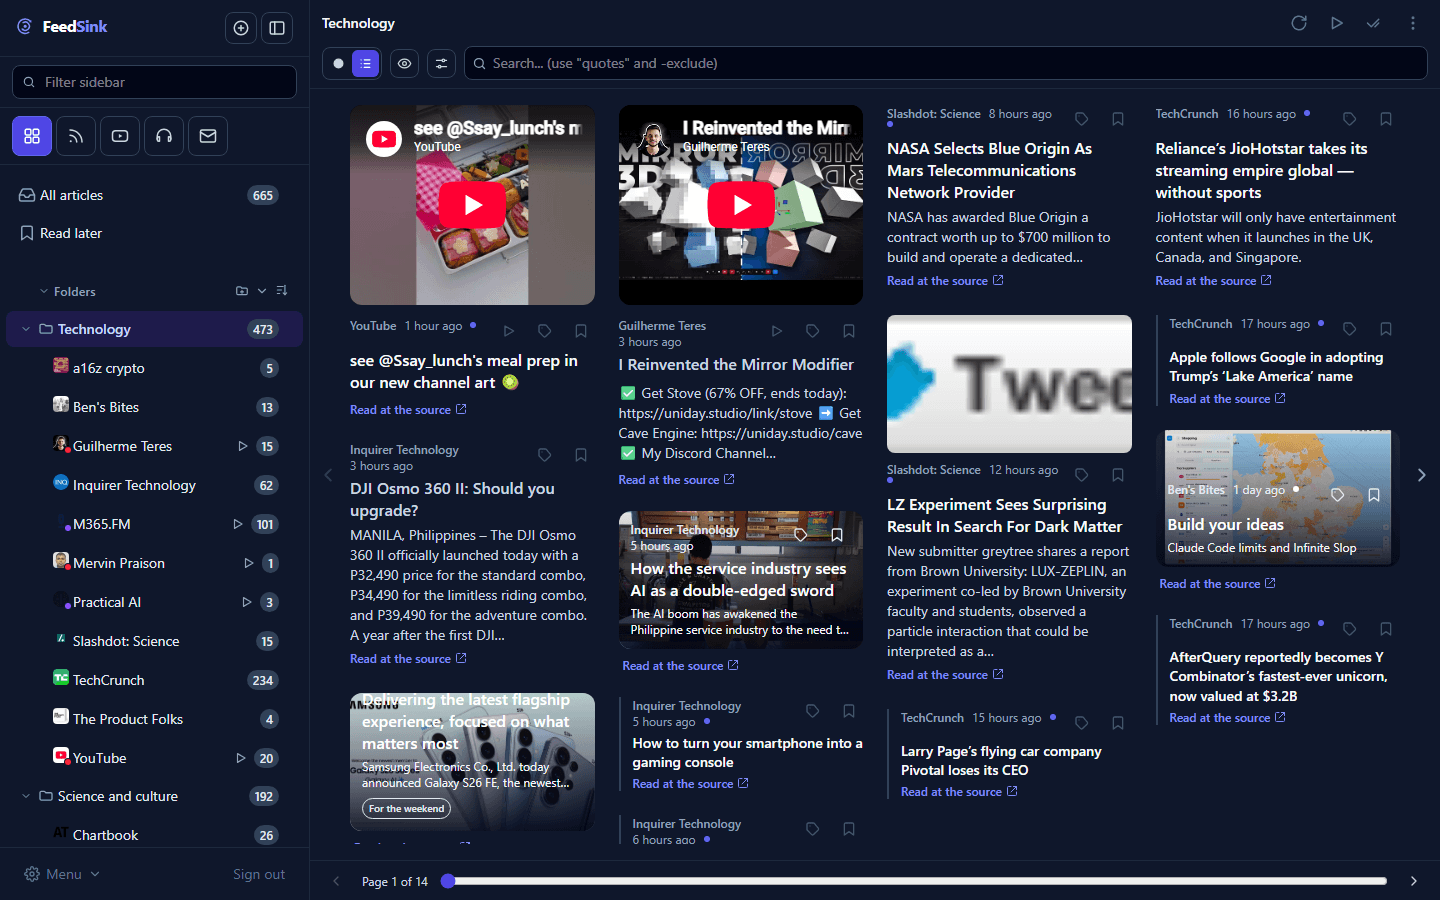
Task: Bookmark the Ssay_lunch meal prep article
Action: tap(580, 331)
